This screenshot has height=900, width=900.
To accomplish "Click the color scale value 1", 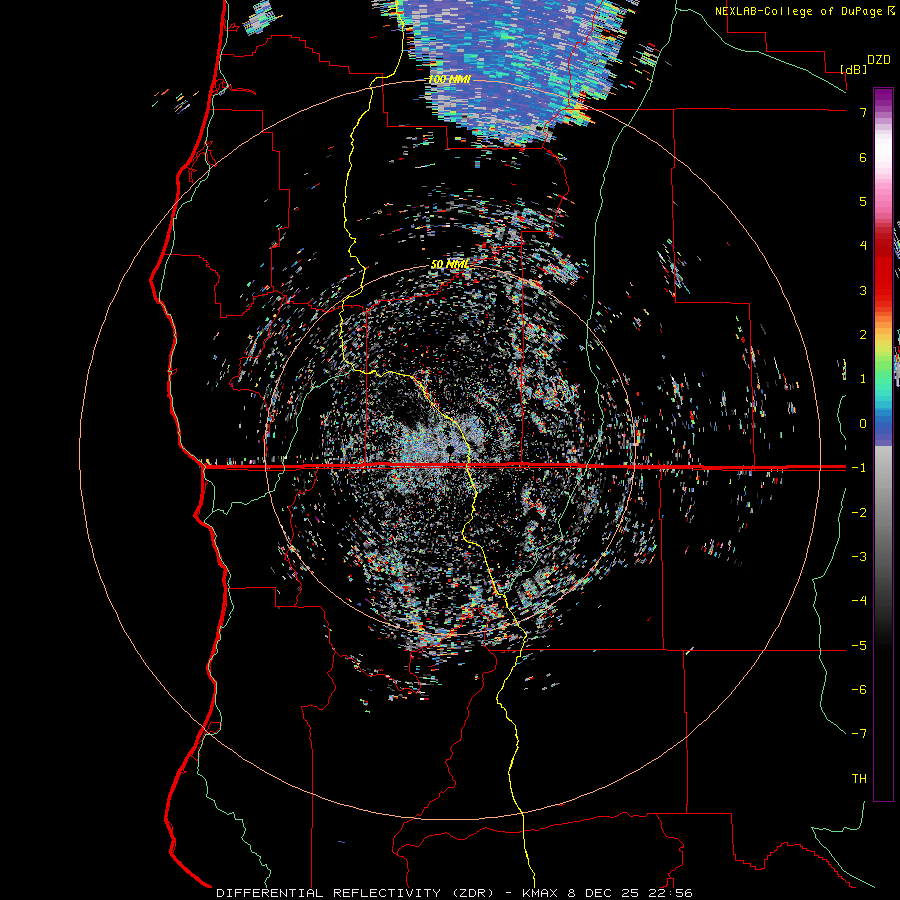I will pyautogui.click(x=863, y=379).
